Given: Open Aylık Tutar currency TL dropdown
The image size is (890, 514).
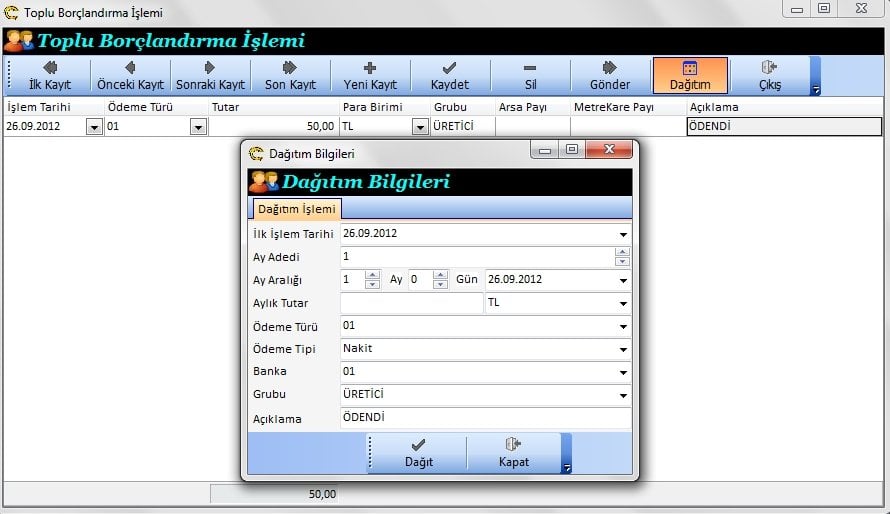Looking at the screenshot, I should 623,304.
